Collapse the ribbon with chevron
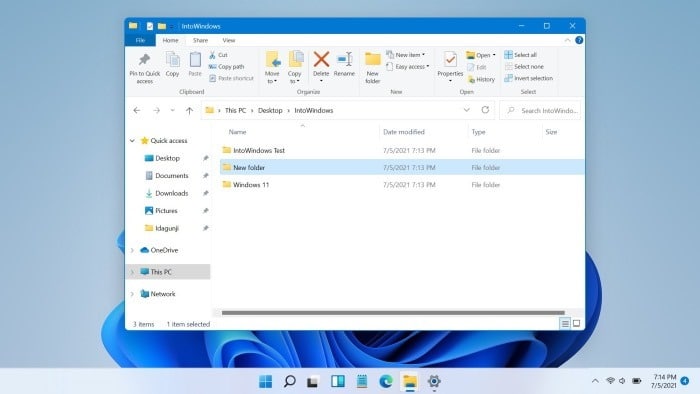Image resolution: width=700 pixels, height=394 pixels. (x=567, y=40)
